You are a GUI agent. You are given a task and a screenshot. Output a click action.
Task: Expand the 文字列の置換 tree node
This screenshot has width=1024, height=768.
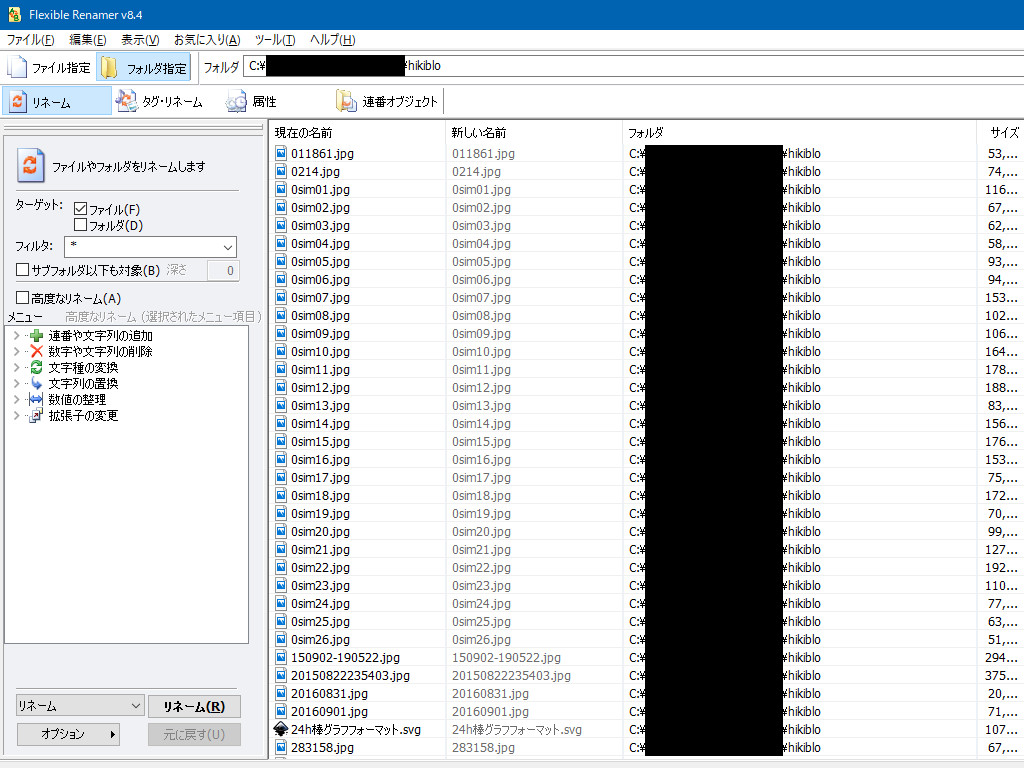click(x=16, y=383)
